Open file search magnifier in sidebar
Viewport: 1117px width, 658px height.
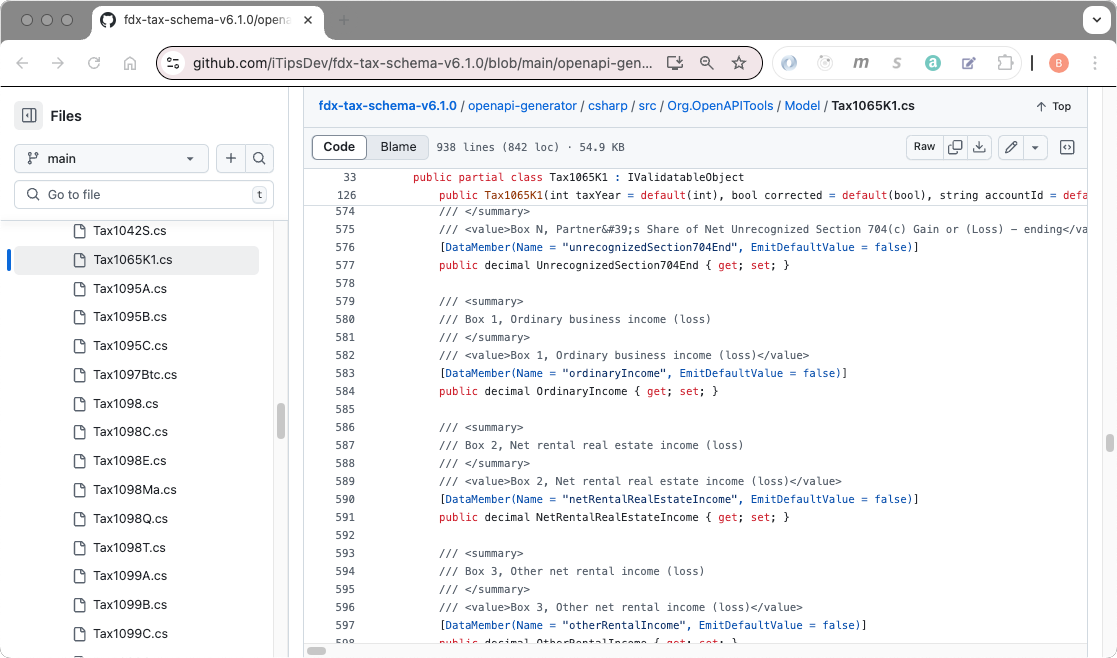[x=259, y=158]
